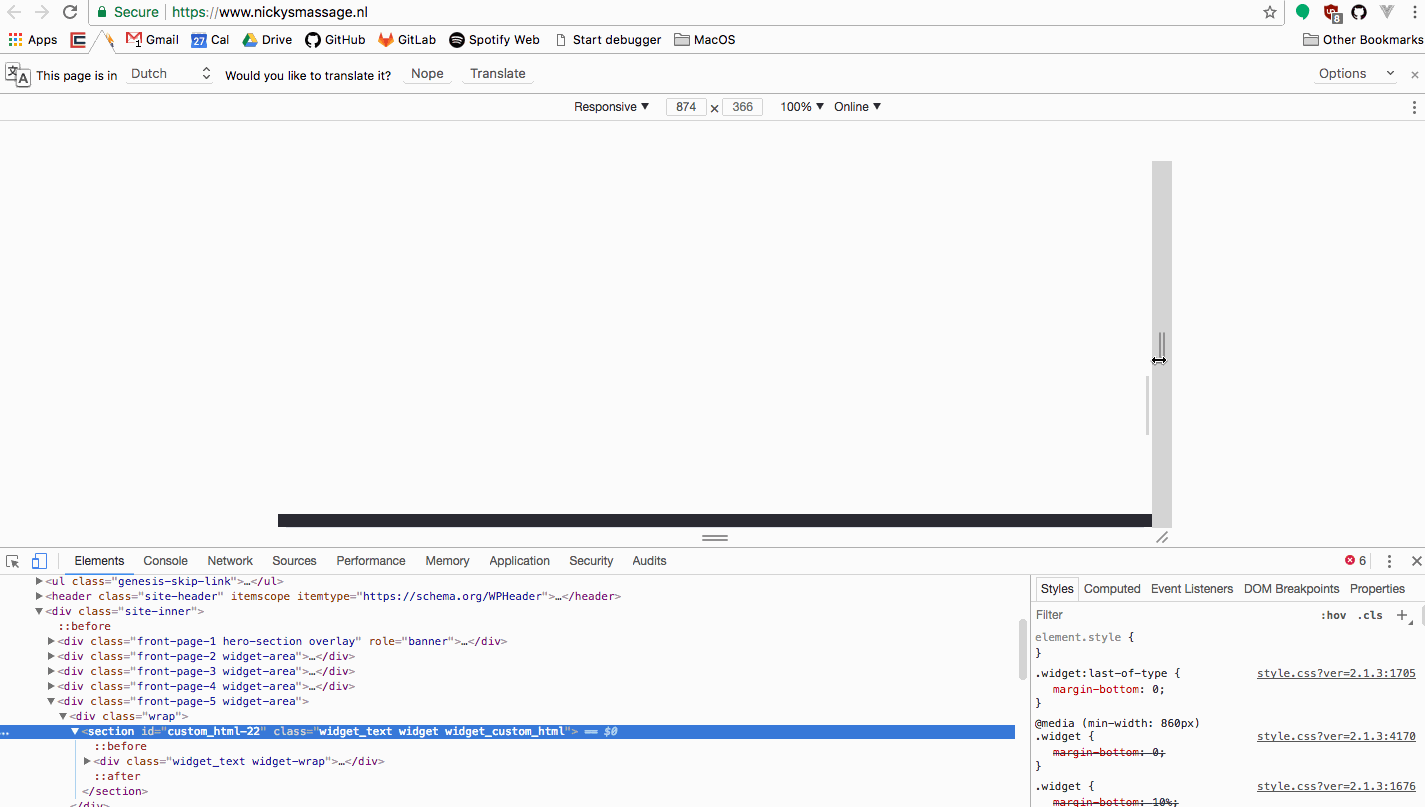The image size is (1425, 807).
Task: Decline translation with the Nope button
Action: pos(427,74)
